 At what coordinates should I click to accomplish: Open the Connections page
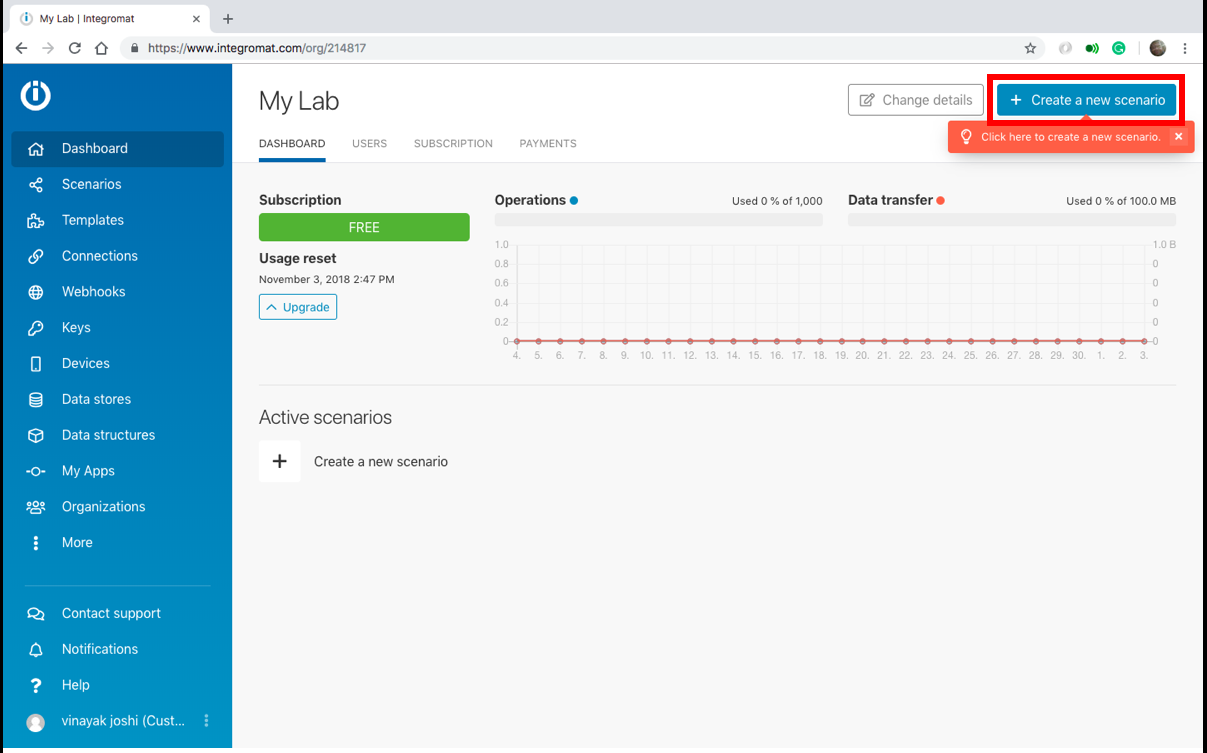100,256
